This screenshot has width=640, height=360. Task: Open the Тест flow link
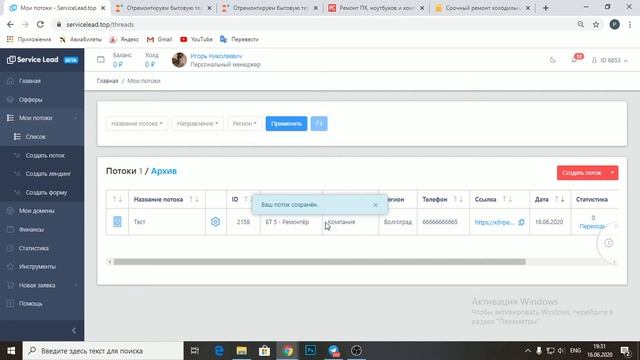click(x=494, y=222)
